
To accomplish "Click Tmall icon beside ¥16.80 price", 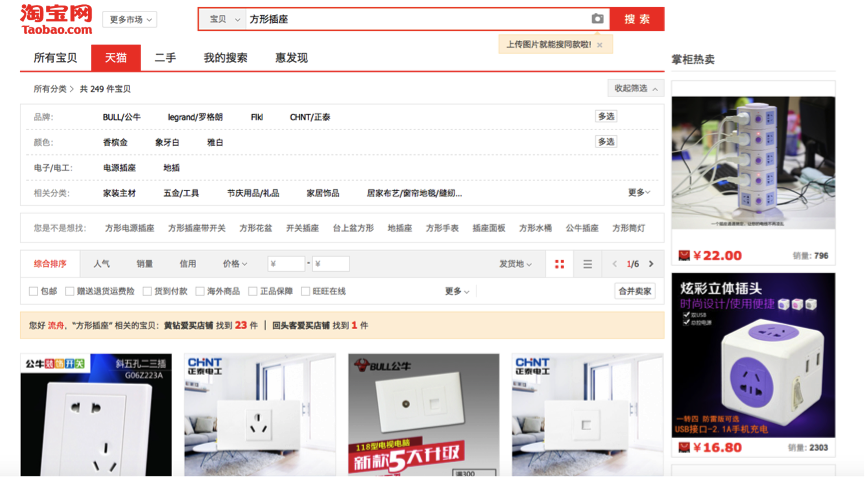I will tap(684, 447).
